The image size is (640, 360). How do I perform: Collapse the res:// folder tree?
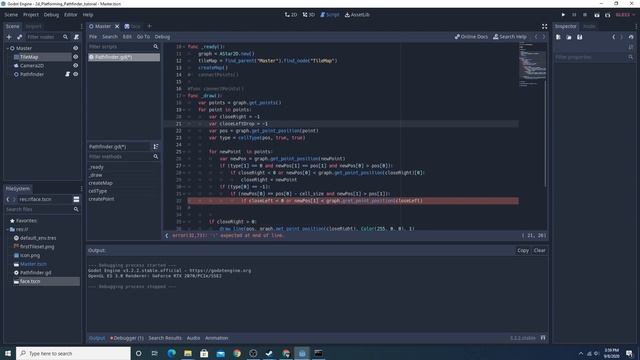(x=8, y=229)
